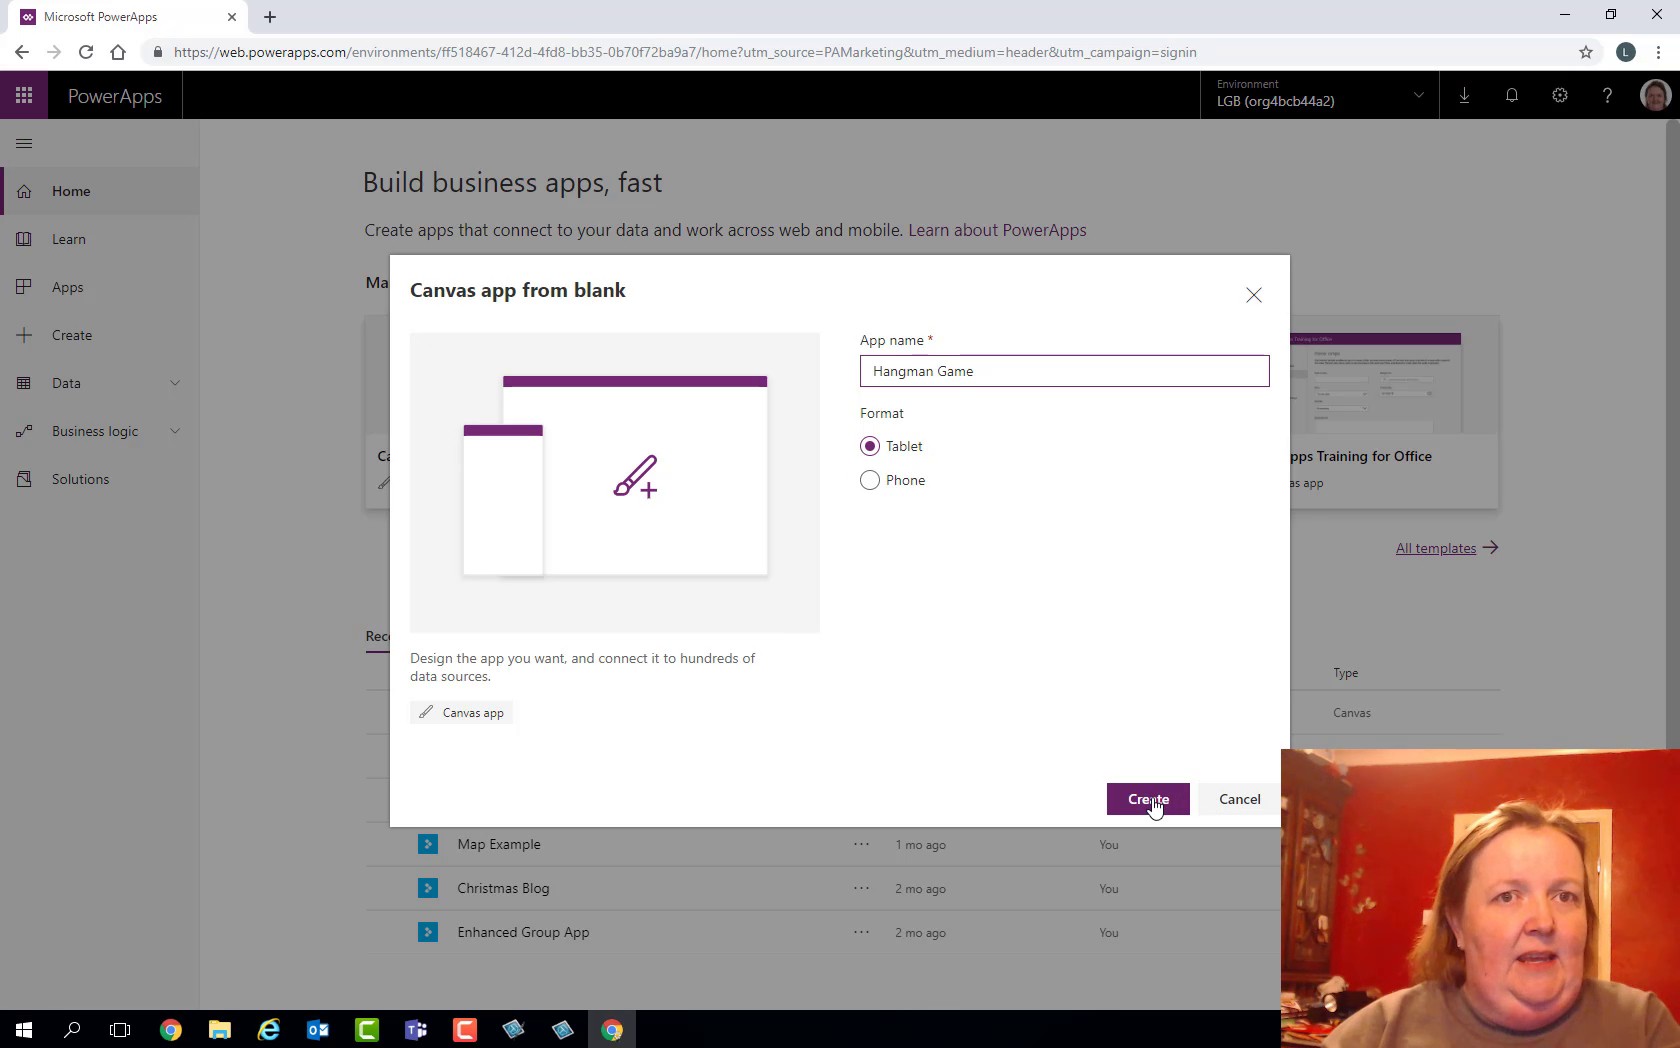1680x1048 pixels.
Task: Open more options for Christmas Blog
Action: (x=862, y=888)
